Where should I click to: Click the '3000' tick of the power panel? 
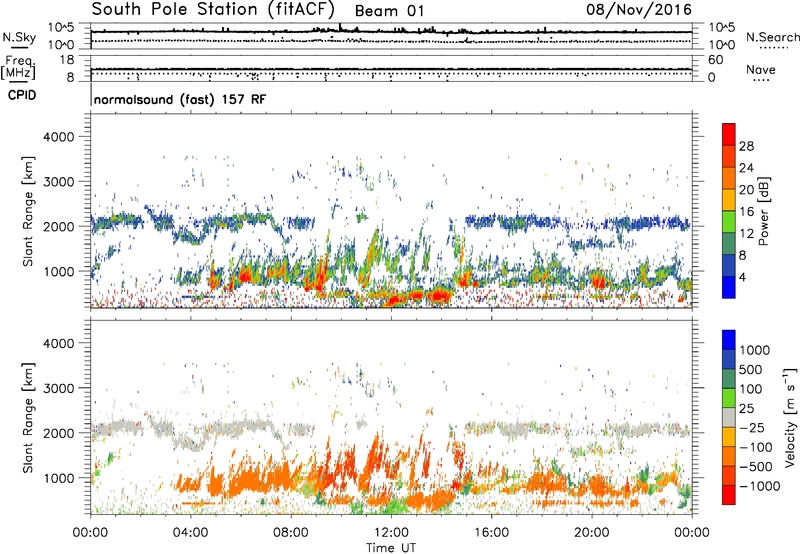point(58,182)
